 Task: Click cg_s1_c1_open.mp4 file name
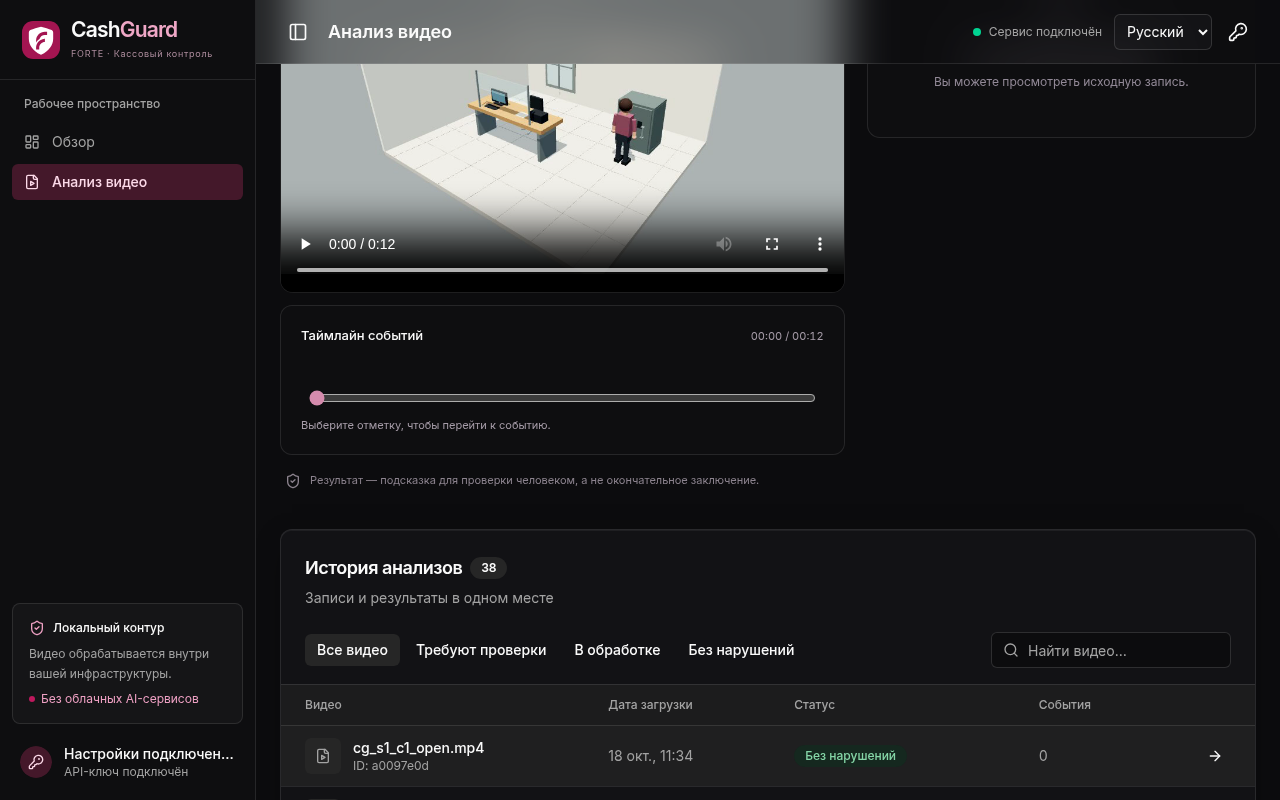pos(418,748)
